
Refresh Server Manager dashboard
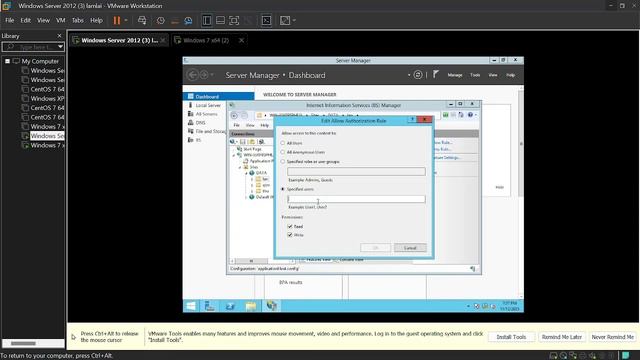tap(418, 75)
